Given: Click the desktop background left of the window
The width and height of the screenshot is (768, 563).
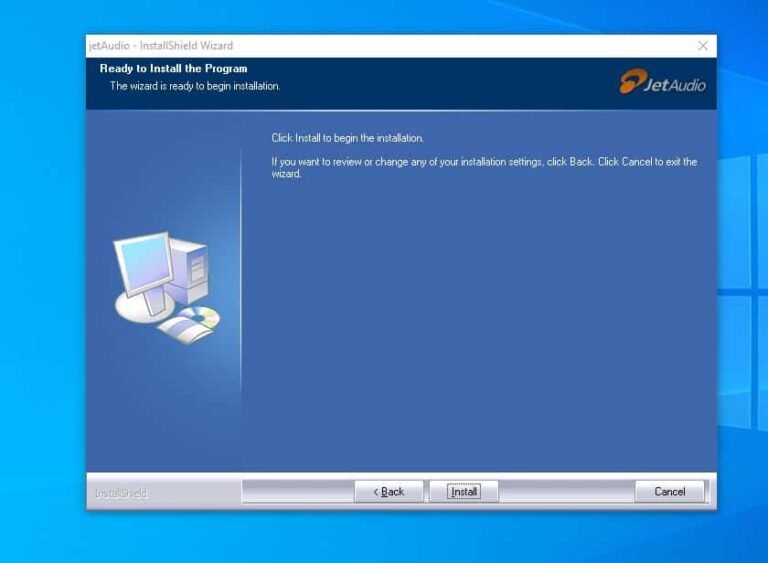Looking at the screenshot, I should pos(42,300).
